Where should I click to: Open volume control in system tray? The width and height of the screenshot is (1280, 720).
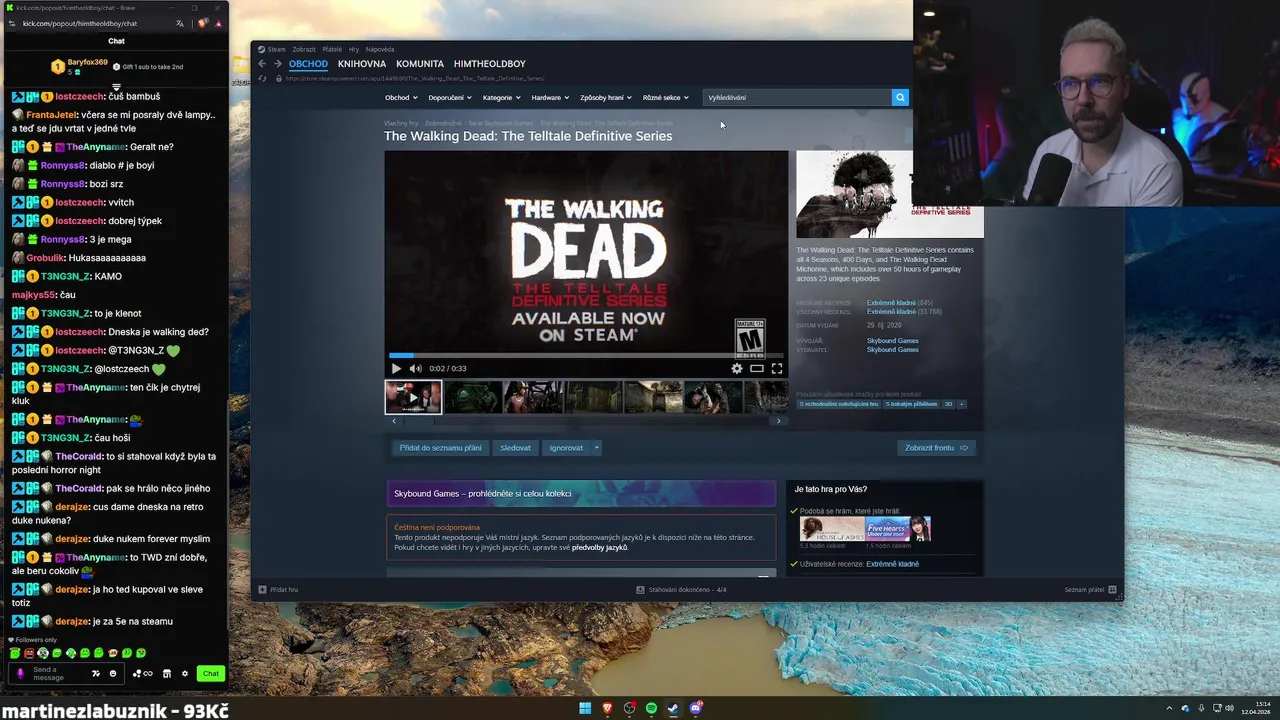1229,708
